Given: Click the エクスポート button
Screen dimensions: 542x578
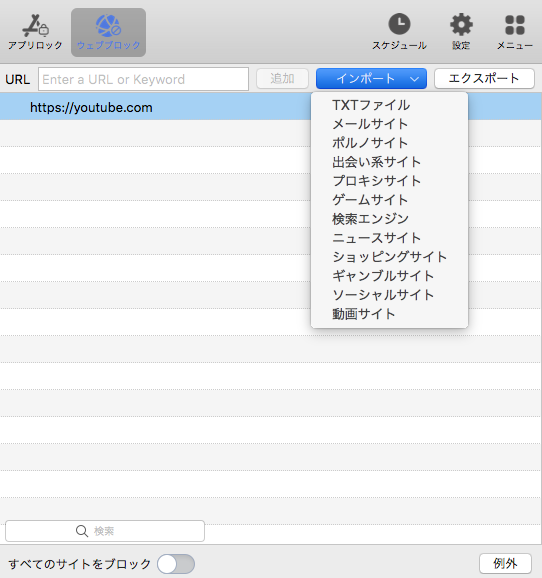Looking at the screenshot, I should [484, 79].
